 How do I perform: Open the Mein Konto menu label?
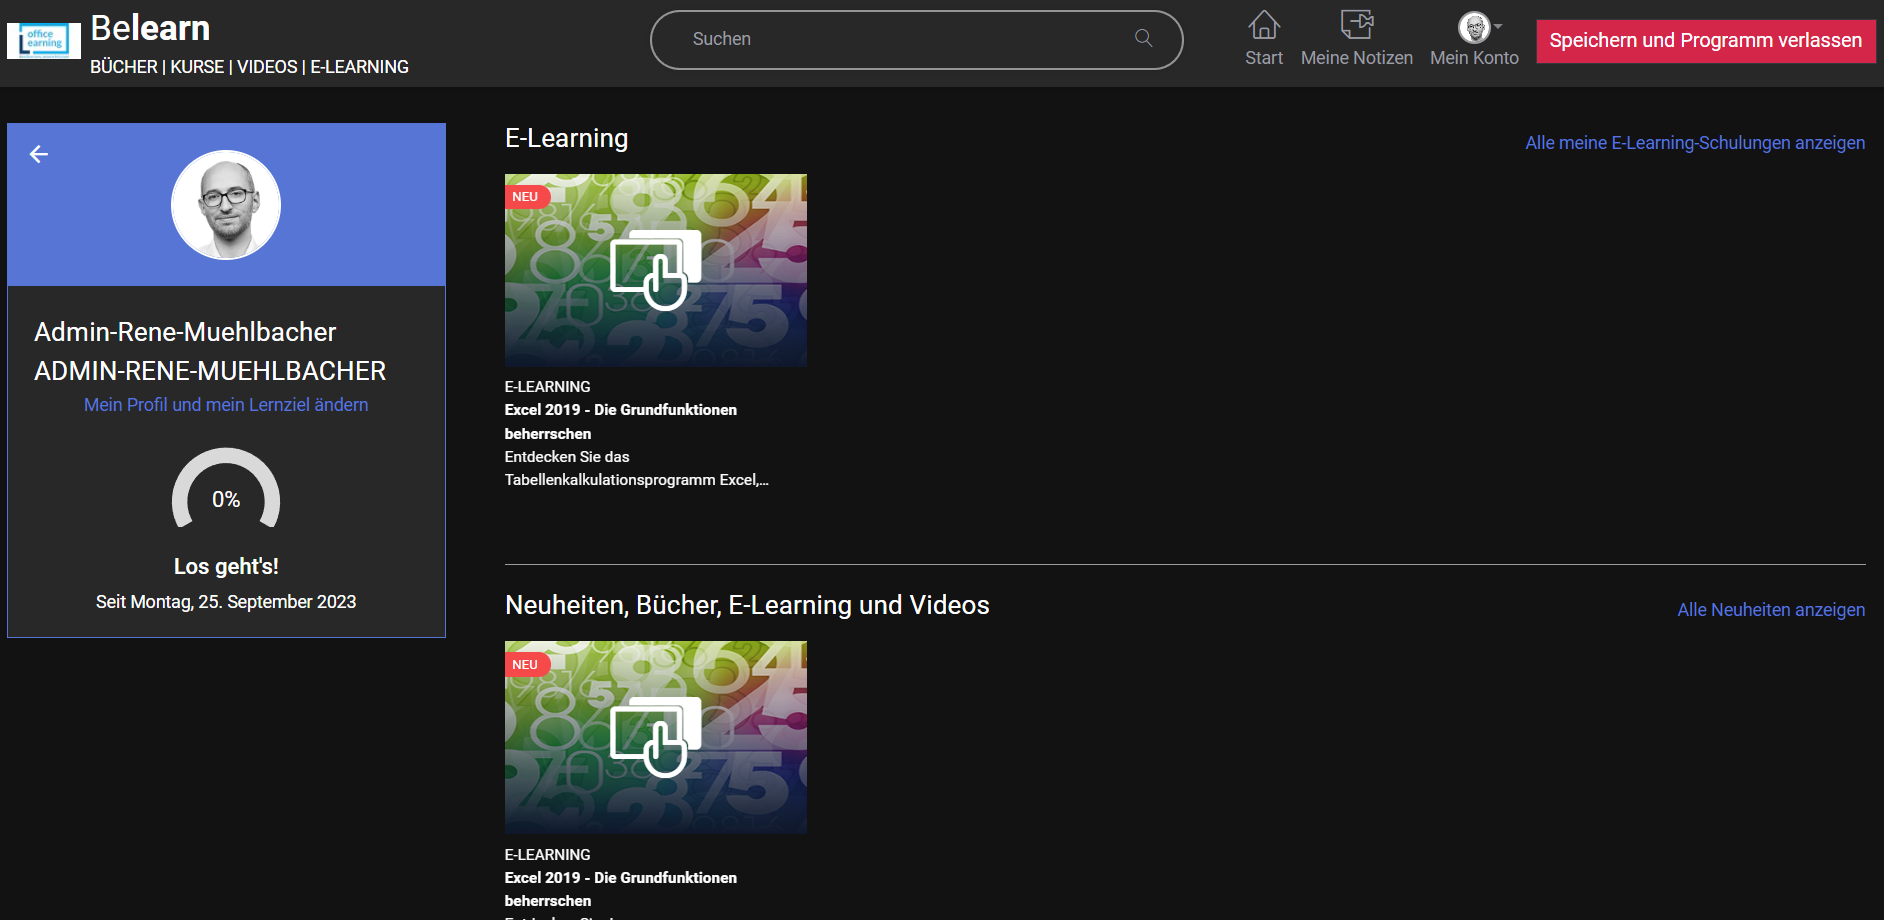1474,58
